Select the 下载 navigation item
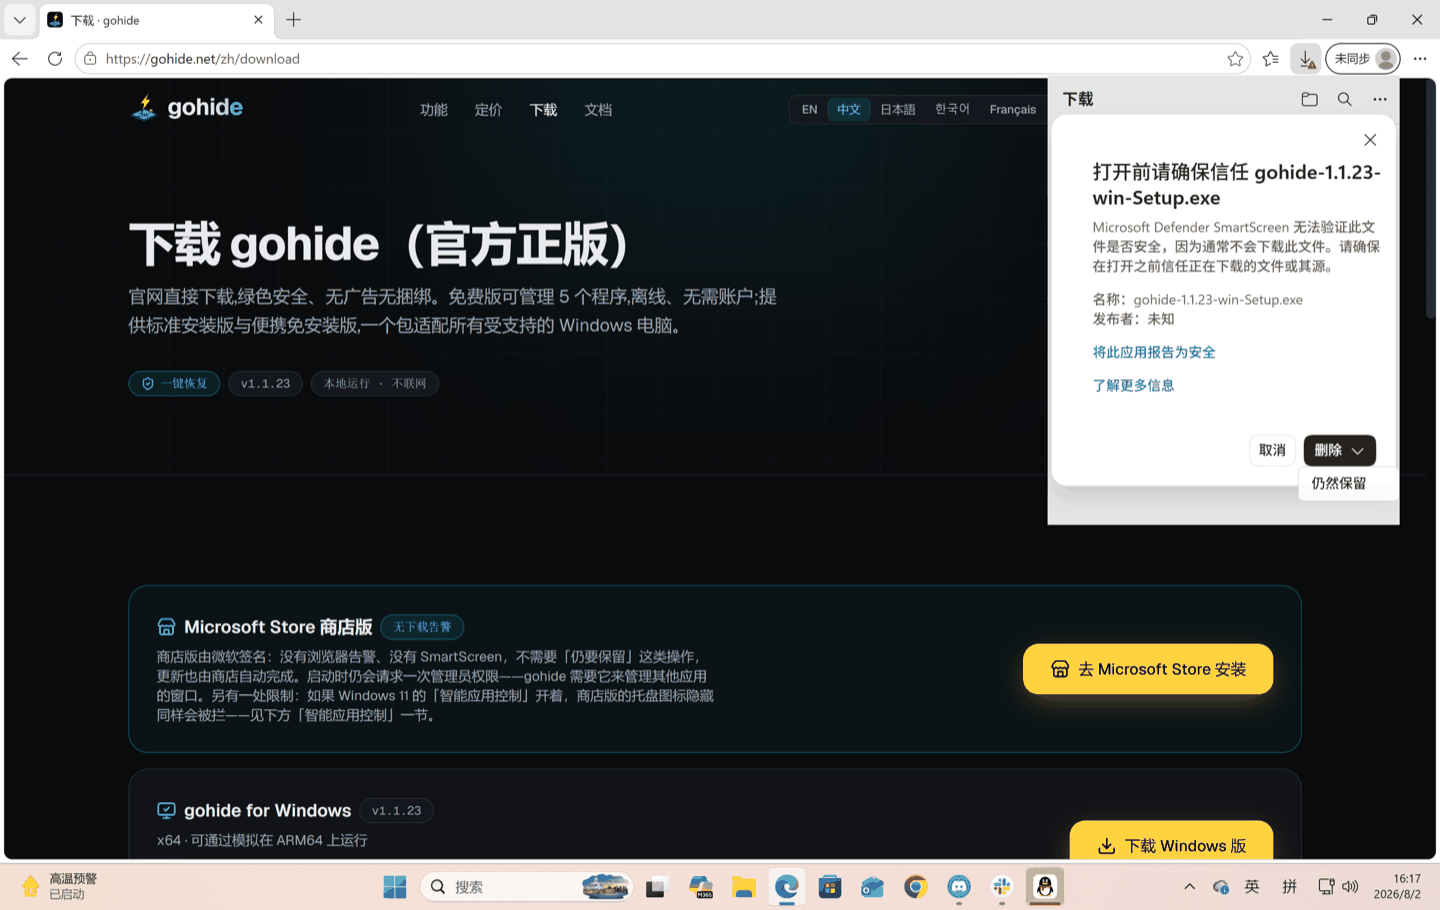 coord(544,110)
